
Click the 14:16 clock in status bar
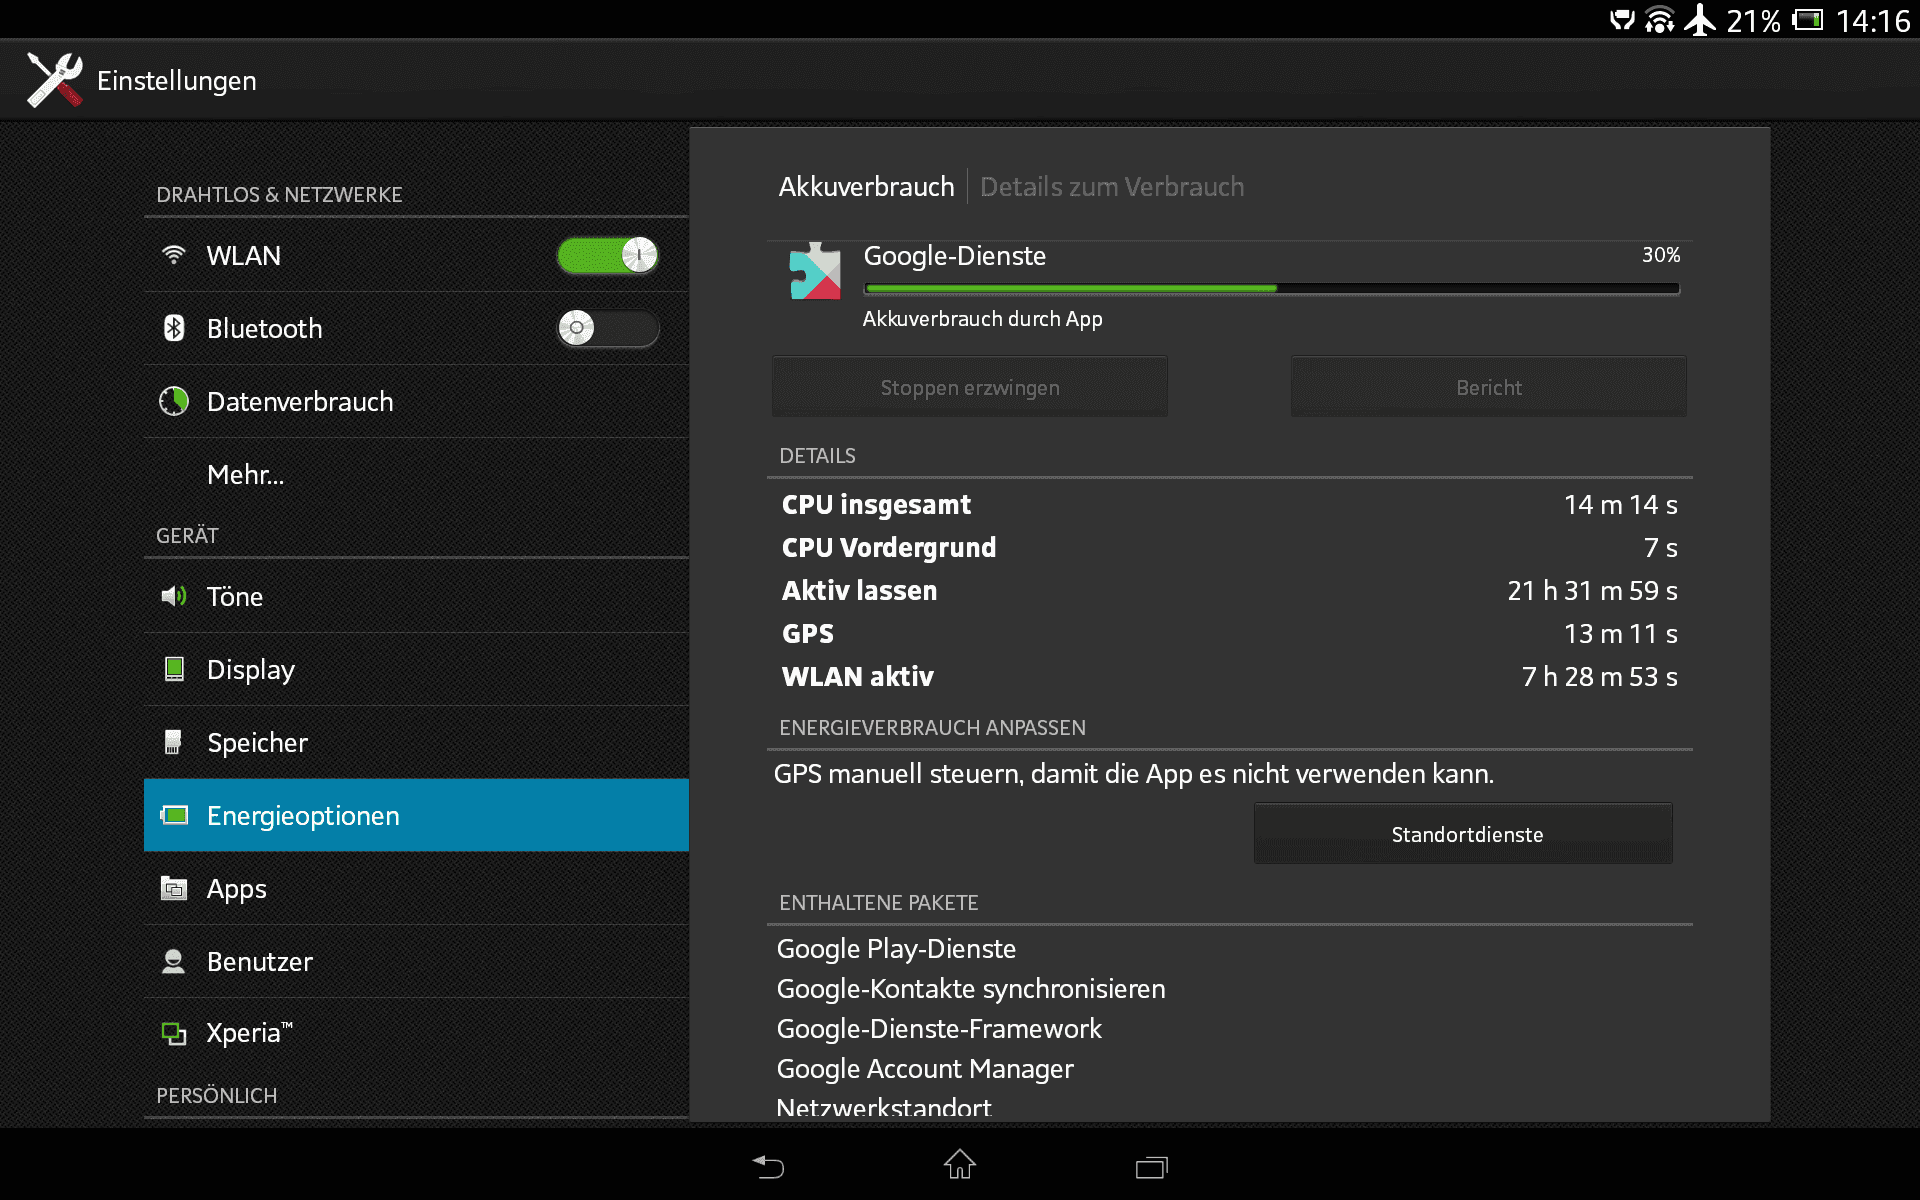[x=1873, y=21]
